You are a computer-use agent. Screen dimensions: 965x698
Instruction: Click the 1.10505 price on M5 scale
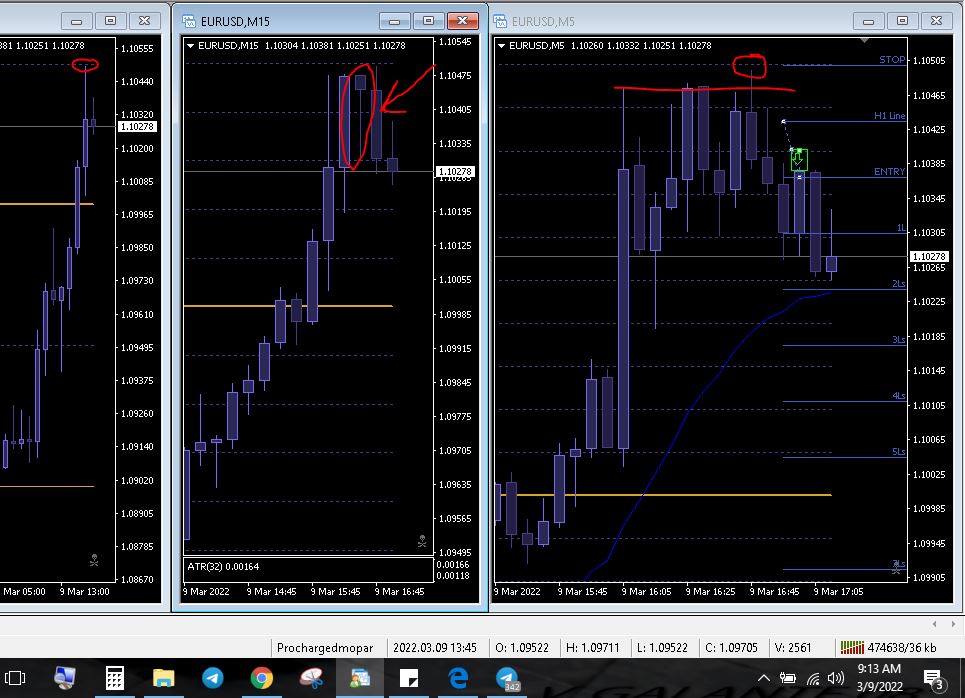coord(929,60)
